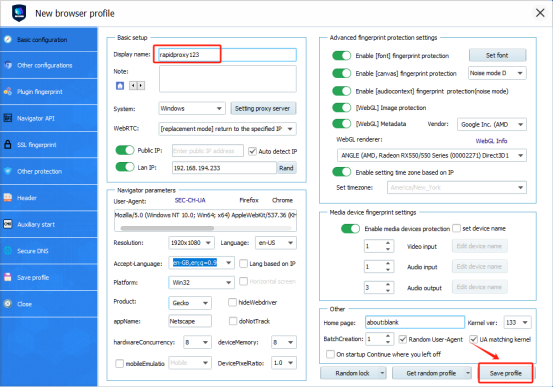Screen dimensions: 553x388
Task: Click the Auxiliary start sidebar icon
Action: (8, 224)
